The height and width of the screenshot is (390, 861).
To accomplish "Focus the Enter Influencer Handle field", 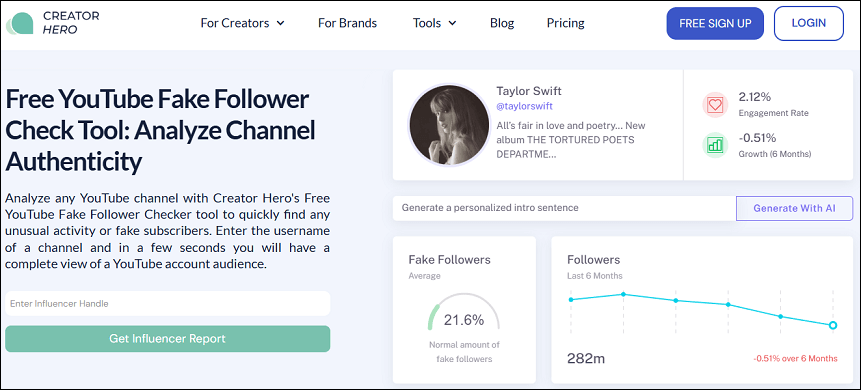I will (x=167, y=303).
